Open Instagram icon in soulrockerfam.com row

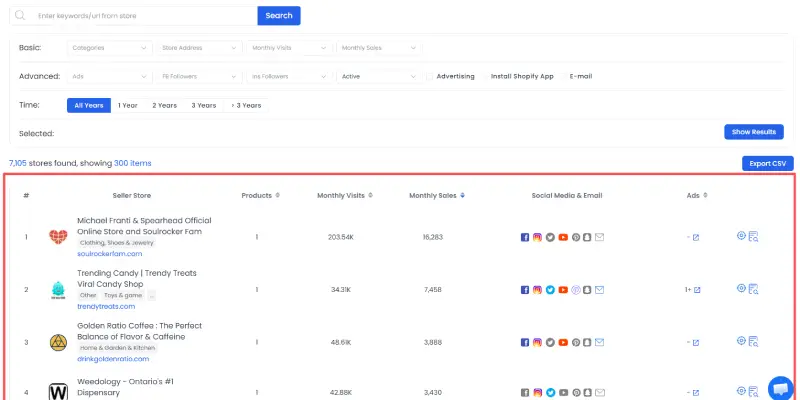(x=537, y=237)
